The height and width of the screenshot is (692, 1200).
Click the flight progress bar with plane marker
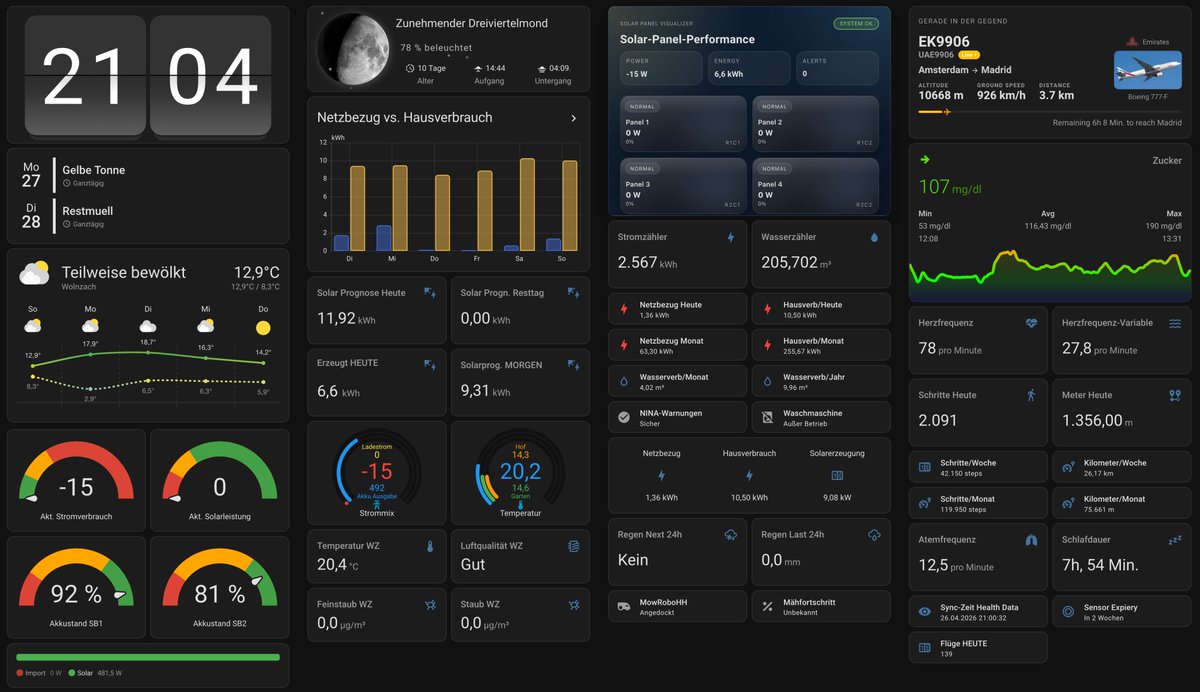tap(1050, 112)
